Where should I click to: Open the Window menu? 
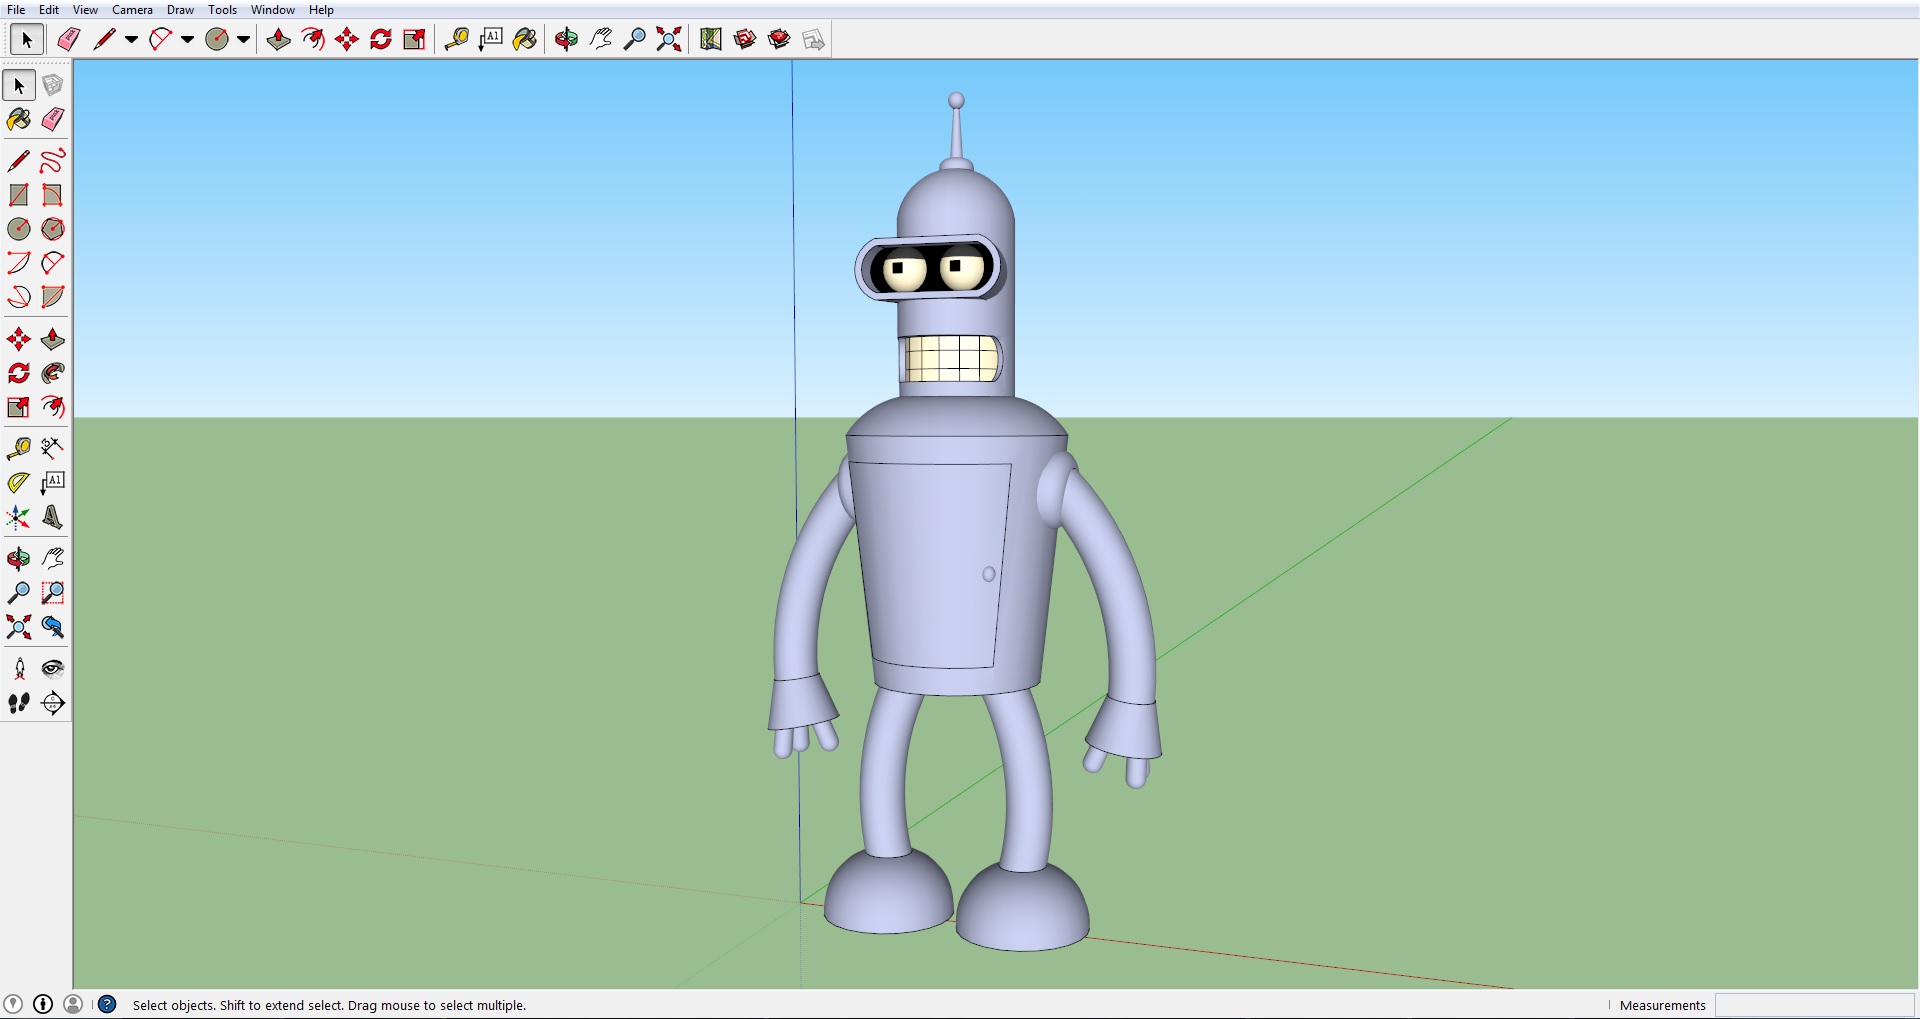point(272,10)
